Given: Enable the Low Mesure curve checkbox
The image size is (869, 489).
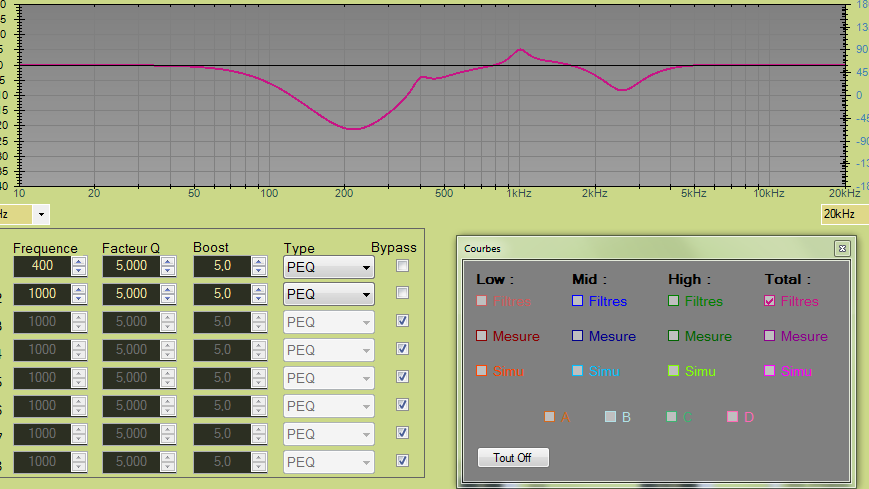Looking at the screenshot, I should click(482, 336).
